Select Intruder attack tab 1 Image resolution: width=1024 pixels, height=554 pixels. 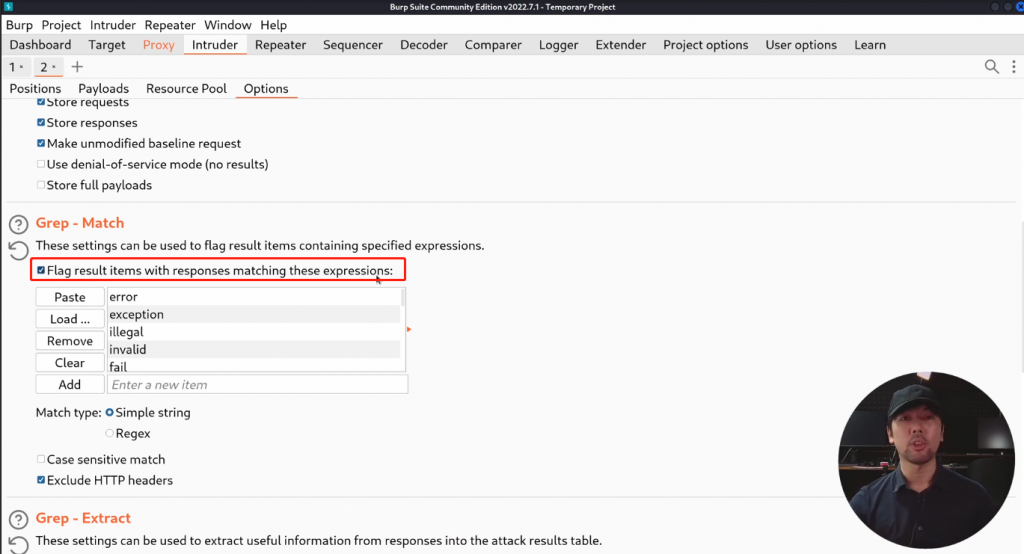(12, 67)
